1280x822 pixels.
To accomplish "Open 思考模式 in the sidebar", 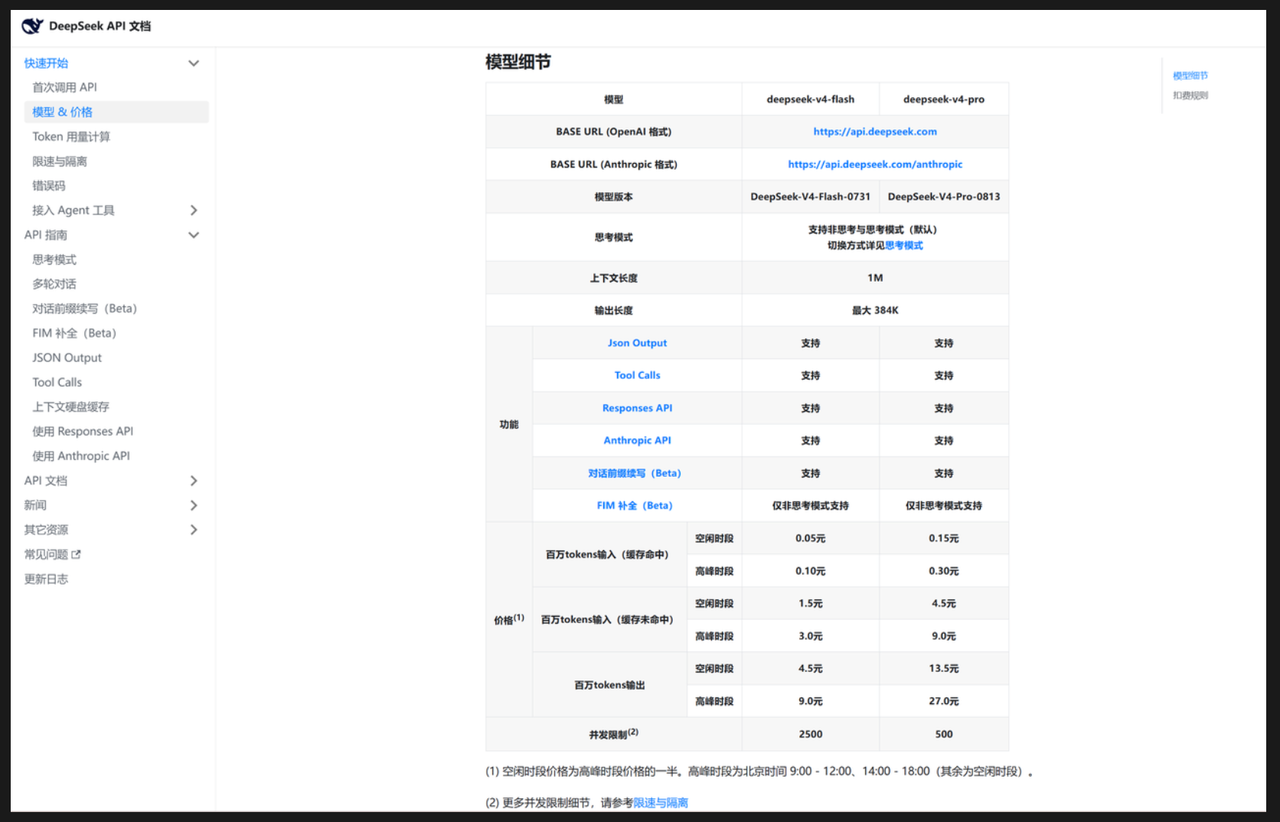I will [x=54, y=259].
